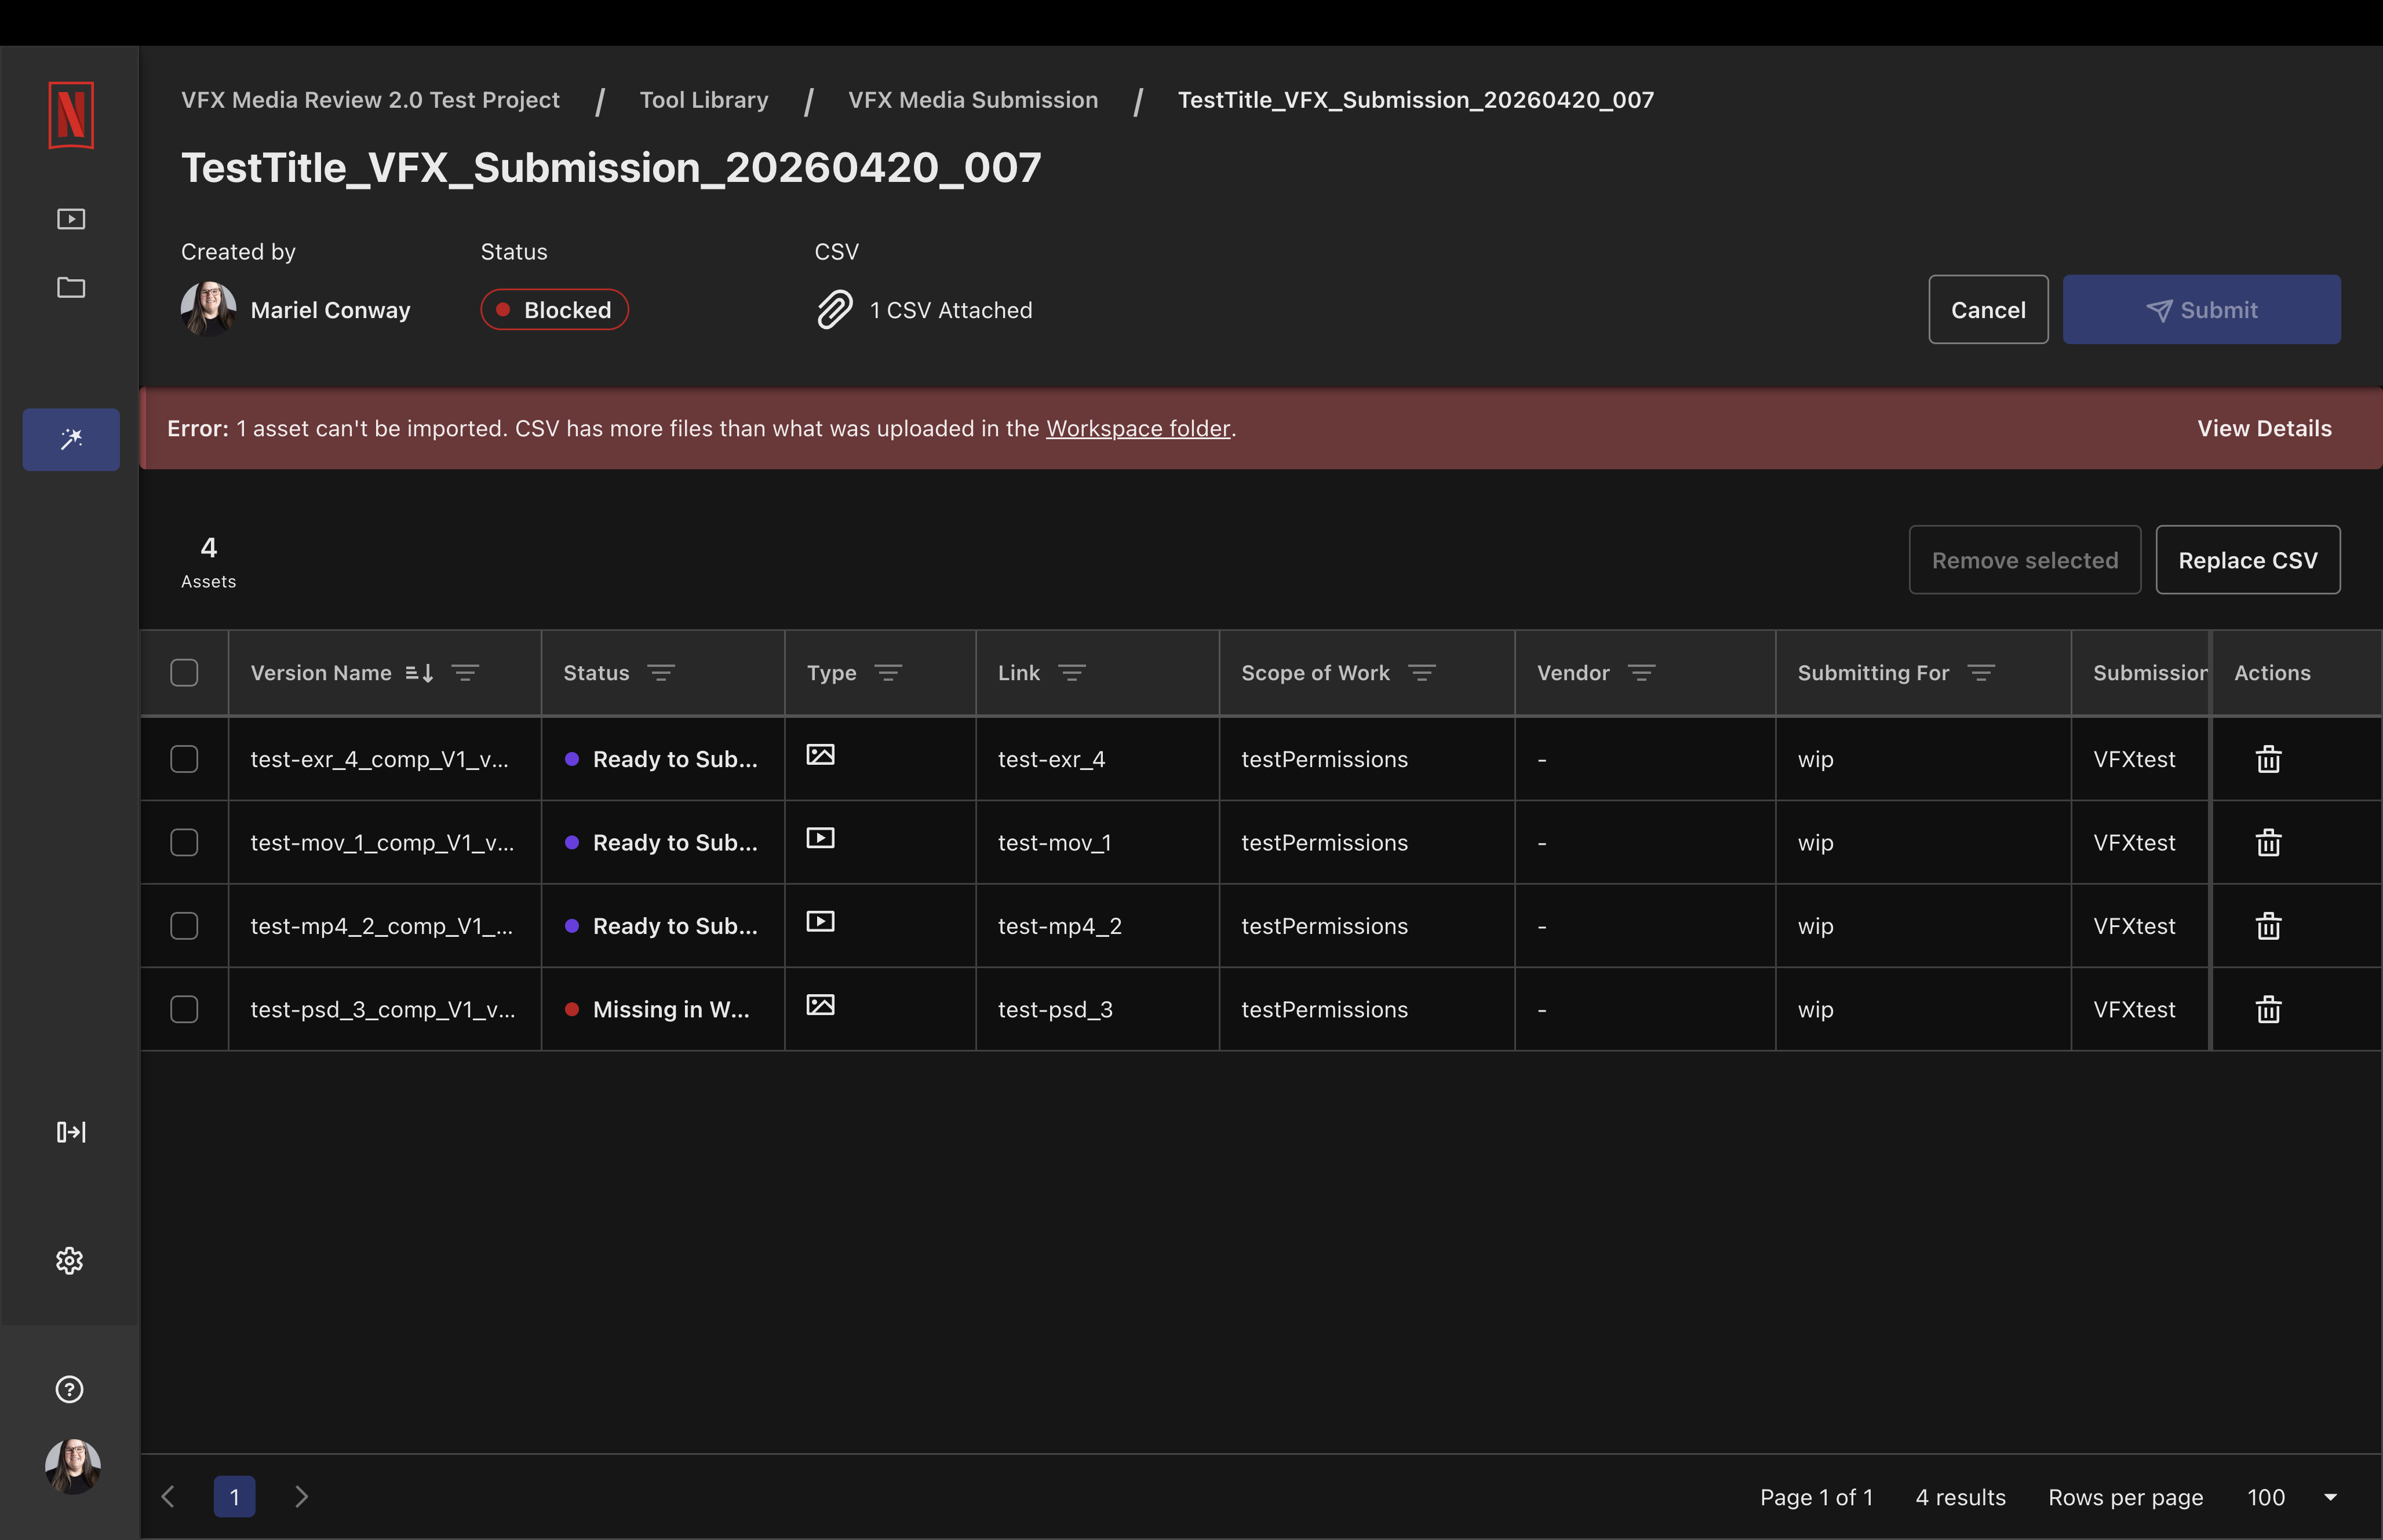Click the user avatar at sidebar bottom
This screenshot has width=2383, height=1540.
click(x=73, y=1466)
